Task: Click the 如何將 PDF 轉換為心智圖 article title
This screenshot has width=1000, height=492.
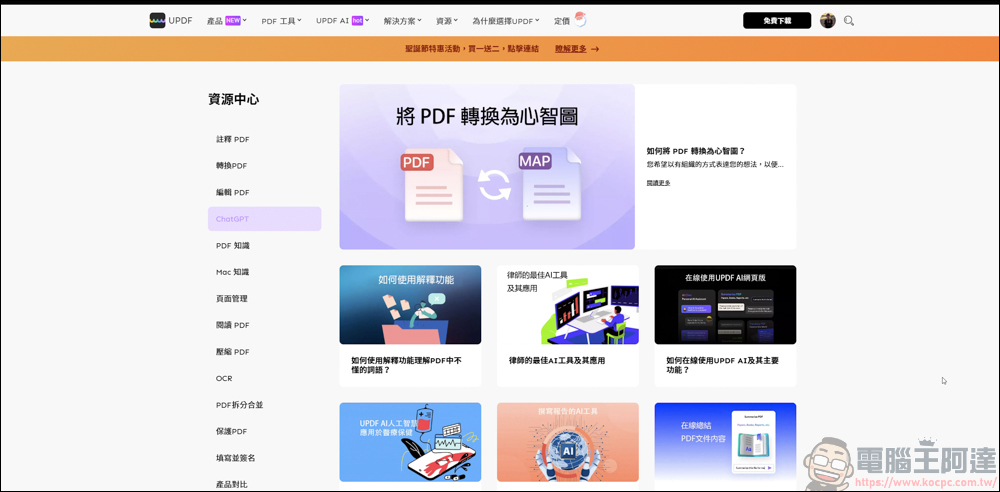Action: pyautogui.click(x=695, y=151)
